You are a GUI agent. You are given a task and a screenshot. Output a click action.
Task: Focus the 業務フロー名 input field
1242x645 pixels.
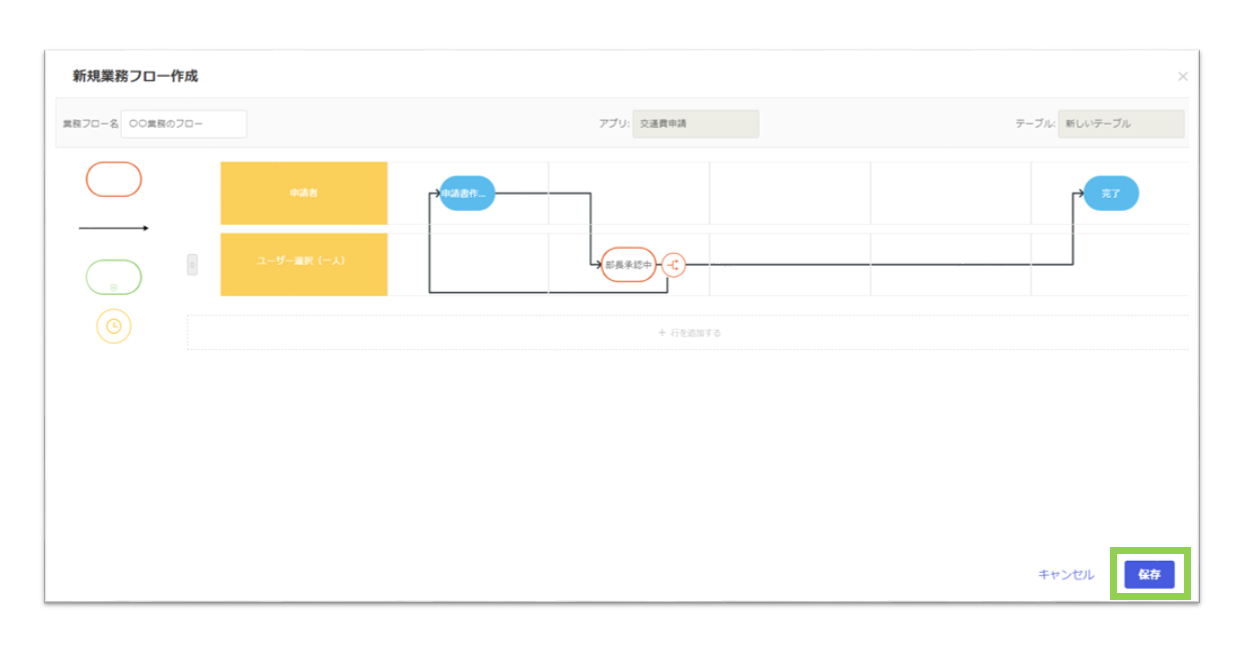(184, 124)
